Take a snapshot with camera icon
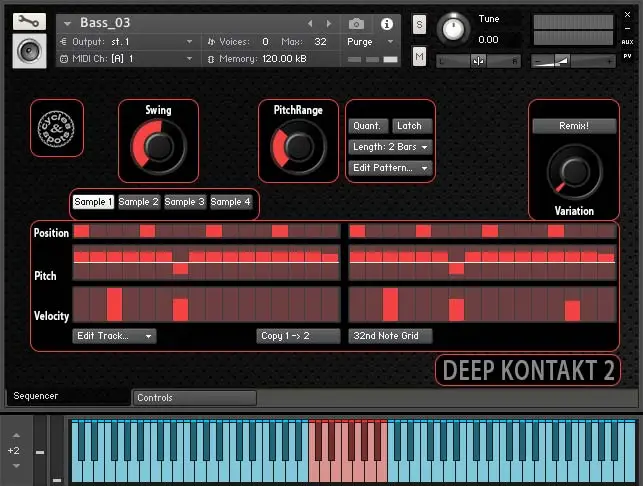643x486 pixels. coord(356,24)
